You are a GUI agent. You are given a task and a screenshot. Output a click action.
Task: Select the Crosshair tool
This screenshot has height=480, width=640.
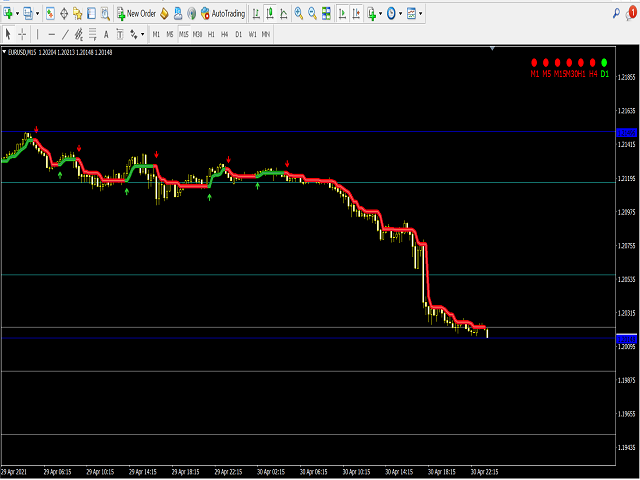pyautogui.click(x=22, y=34)
